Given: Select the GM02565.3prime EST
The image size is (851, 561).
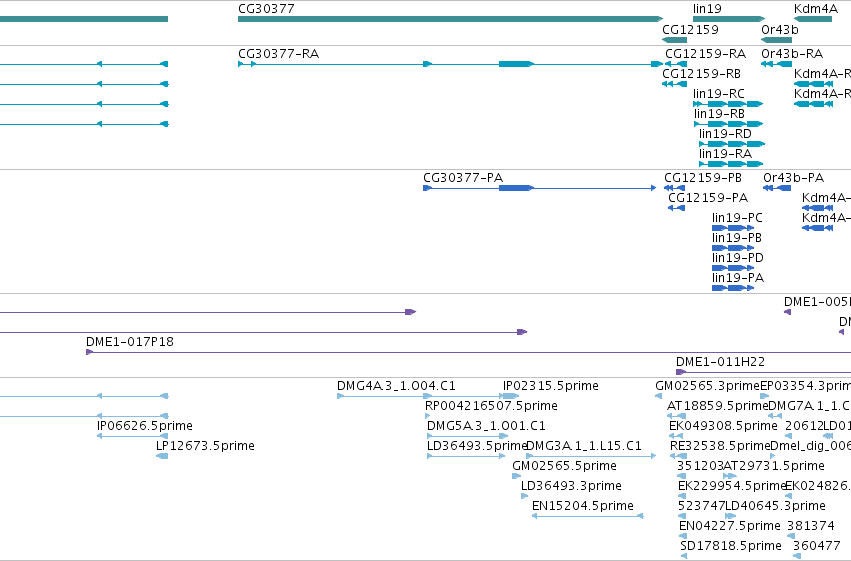Looking at the screenshot, I should point(658,397).
